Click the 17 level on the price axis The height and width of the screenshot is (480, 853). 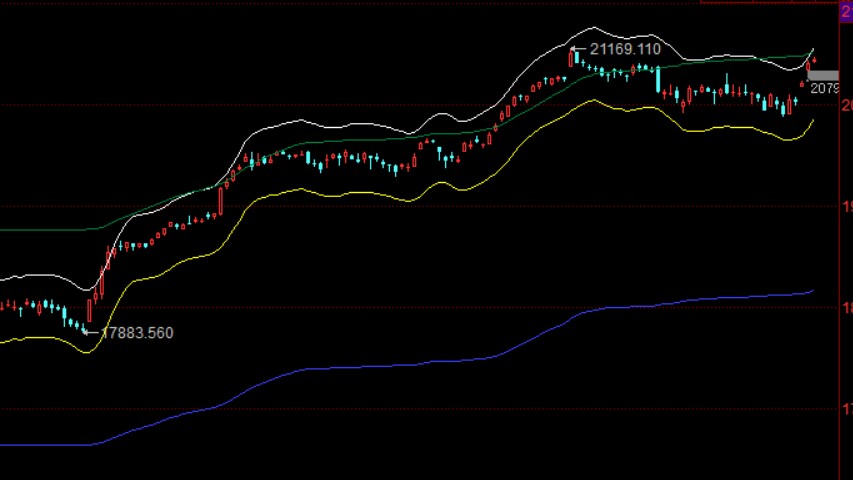[846, 408]
